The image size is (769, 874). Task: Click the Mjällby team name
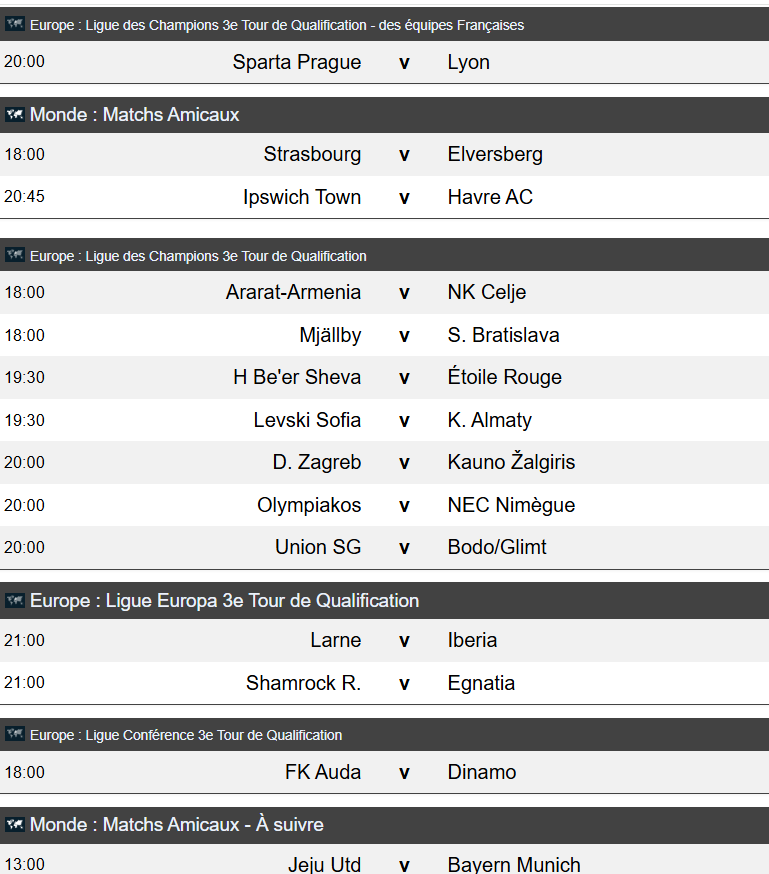coord(330,335)
